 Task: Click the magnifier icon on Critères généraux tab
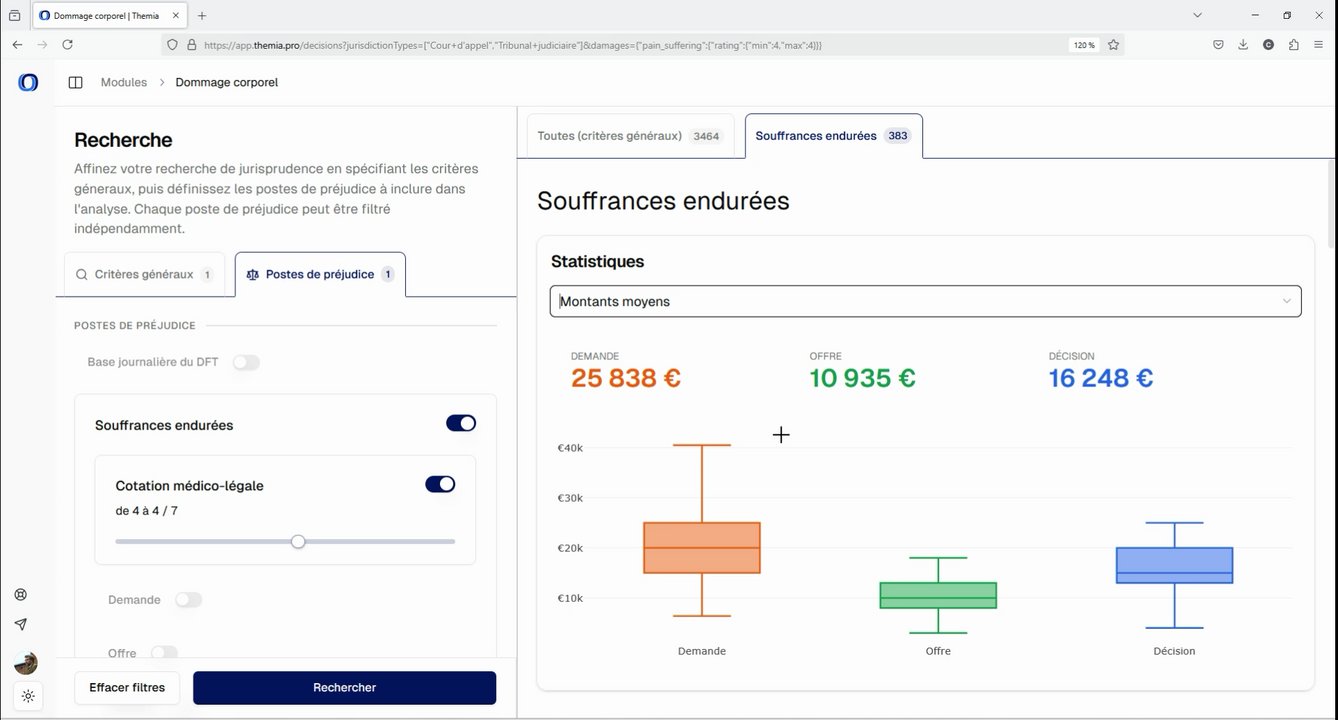click(82, 275)
